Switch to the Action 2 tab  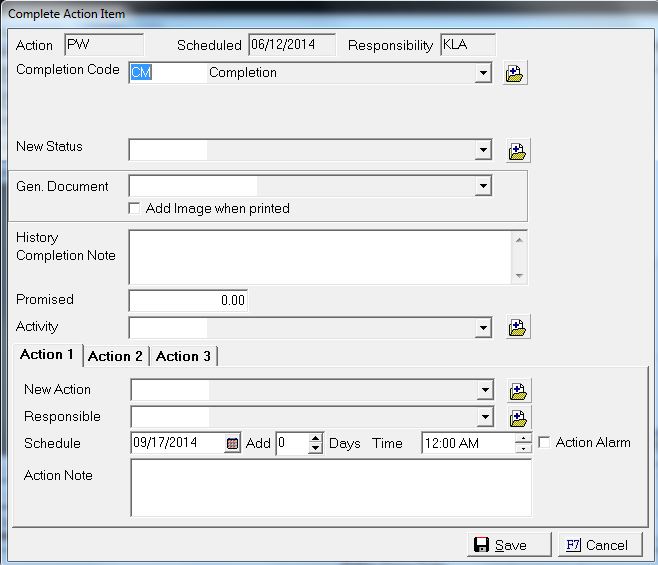point(115,356)
